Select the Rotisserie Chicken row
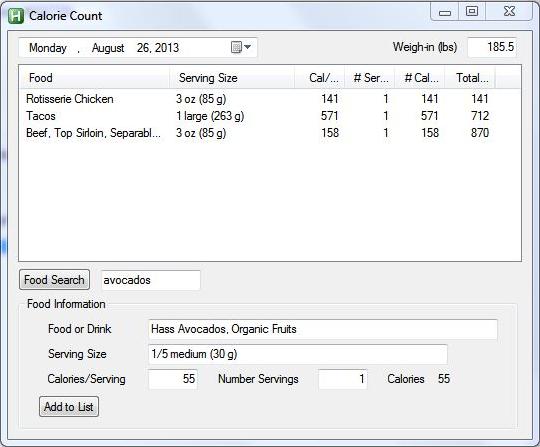540x447 pixels. pyautogui.click(x=270, y=99)
